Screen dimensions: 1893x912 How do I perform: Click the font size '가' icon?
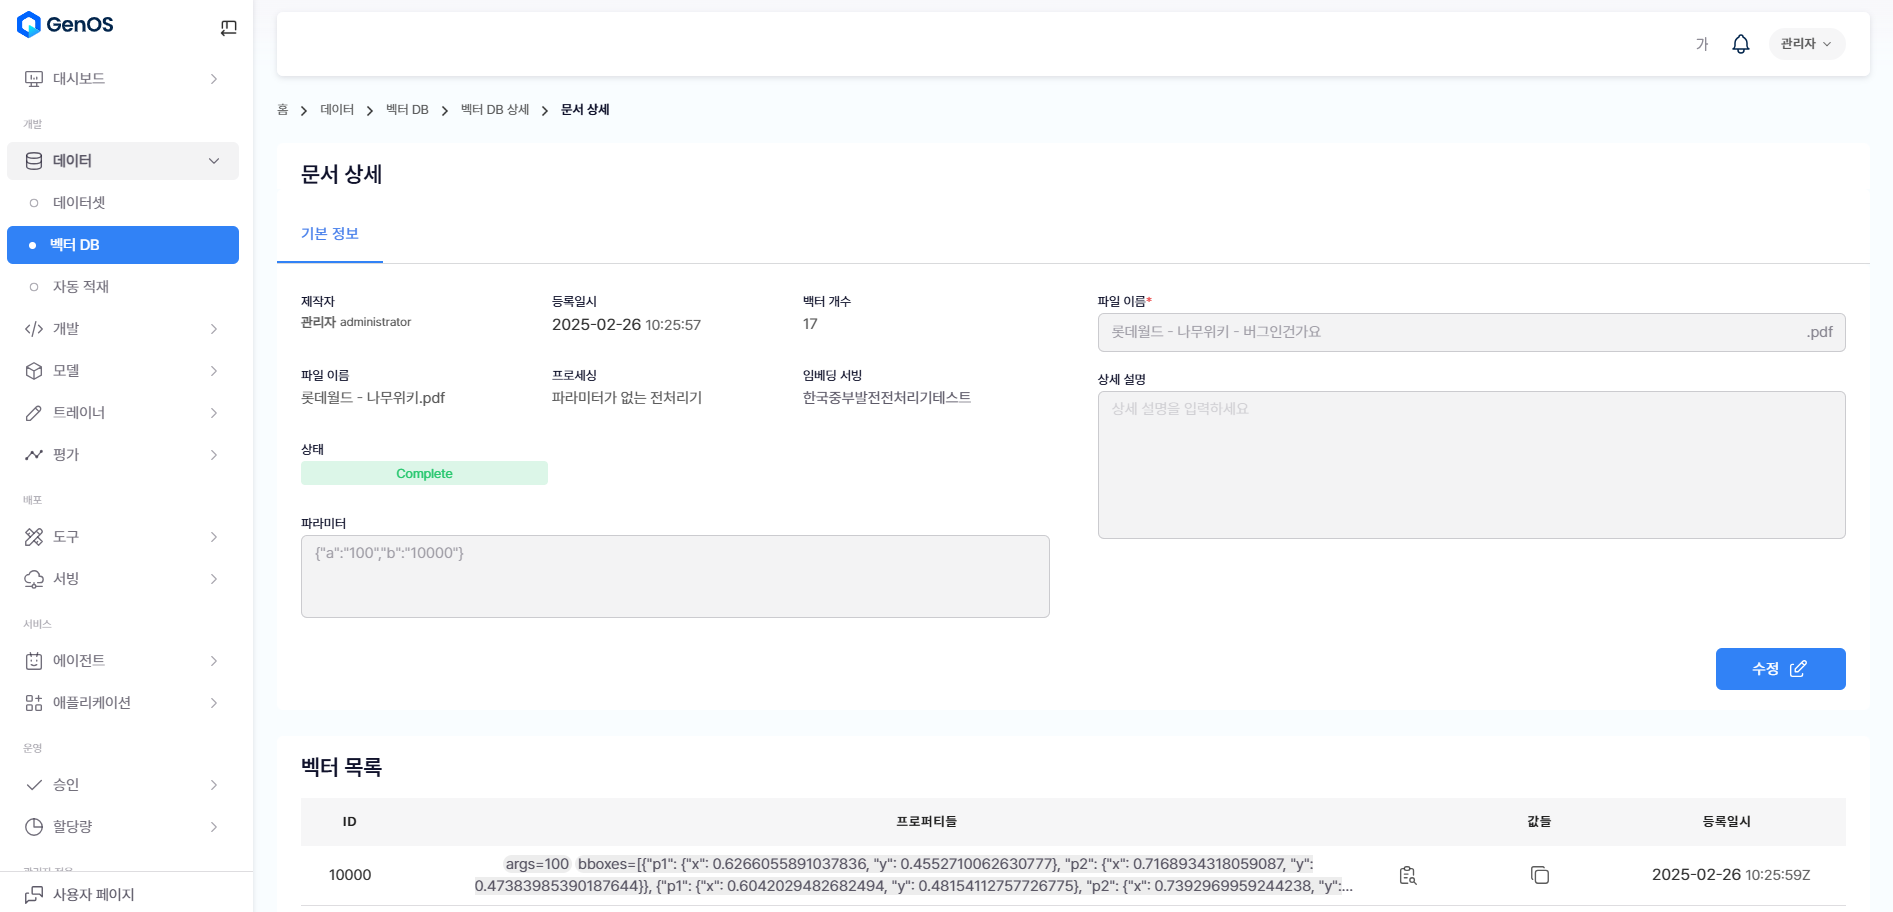pos(1701,44)
